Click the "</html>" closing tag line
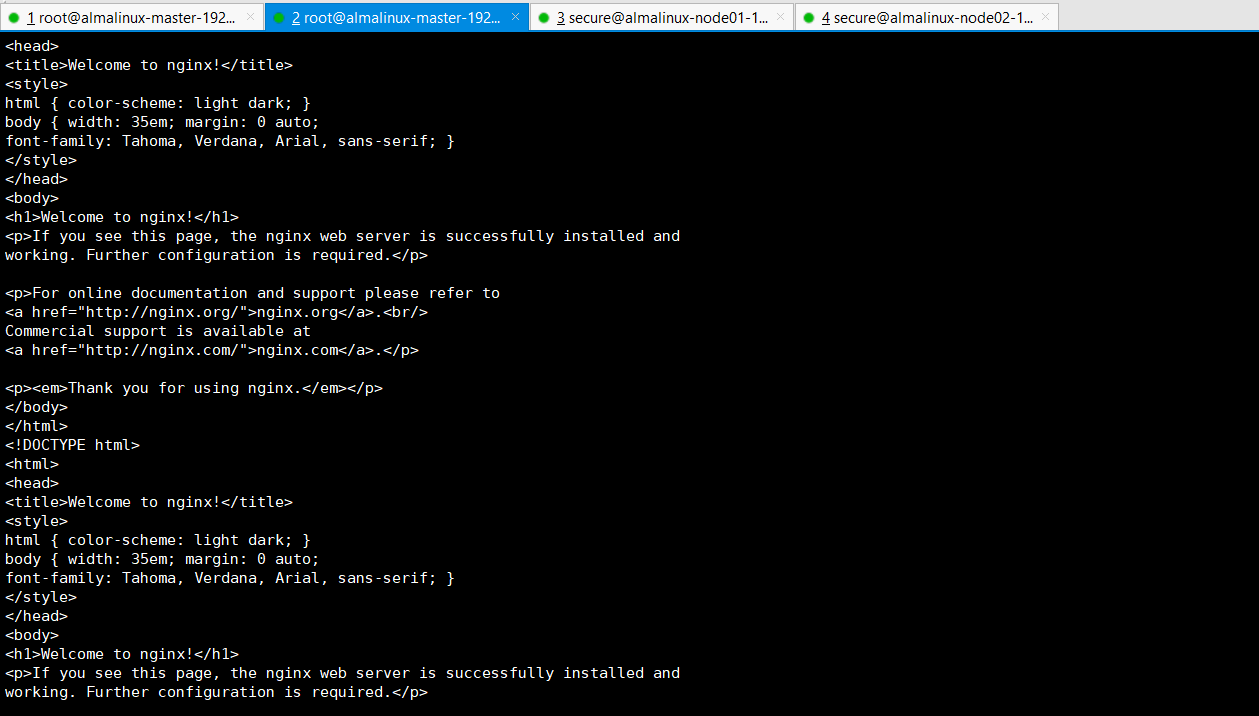 pyautogui.click(x=36, y=426)
